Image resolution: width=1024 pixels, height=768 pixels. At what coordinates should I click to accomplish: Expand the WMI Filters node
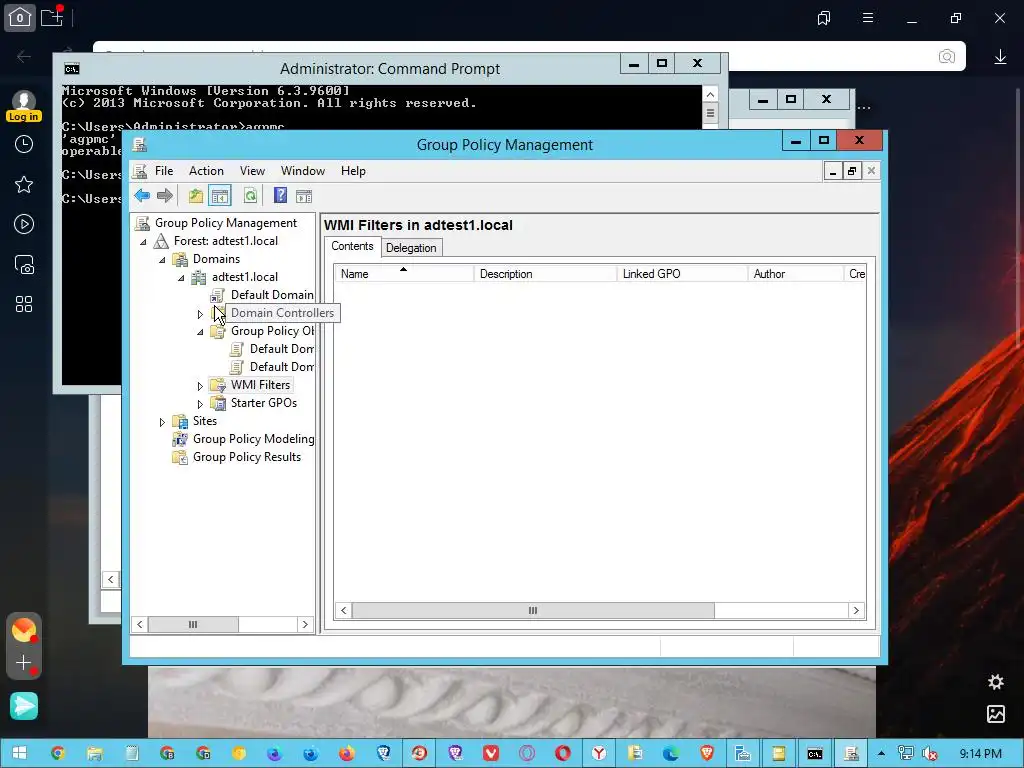point(200,386)
